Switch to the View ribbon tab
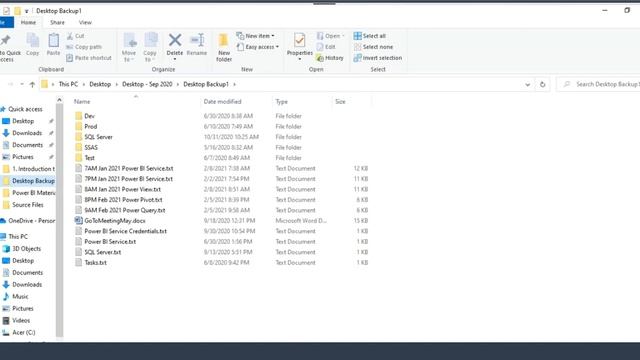Screen dimensions: 640x360 click(85, 22)
